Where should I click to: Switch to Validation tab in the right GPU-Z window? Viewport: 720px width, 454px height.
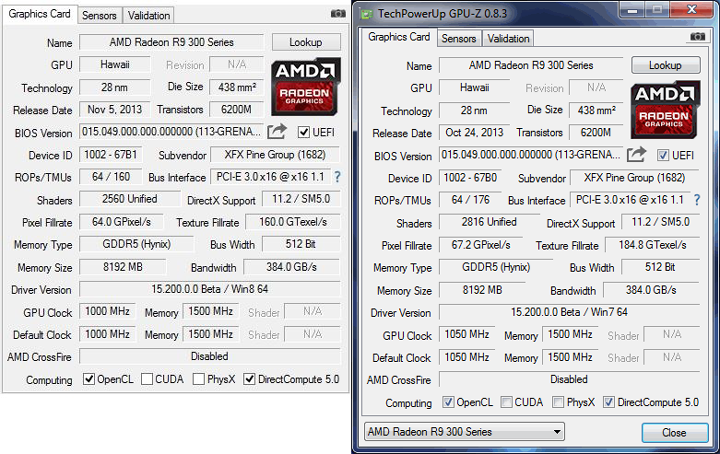(x=508, y=39)
